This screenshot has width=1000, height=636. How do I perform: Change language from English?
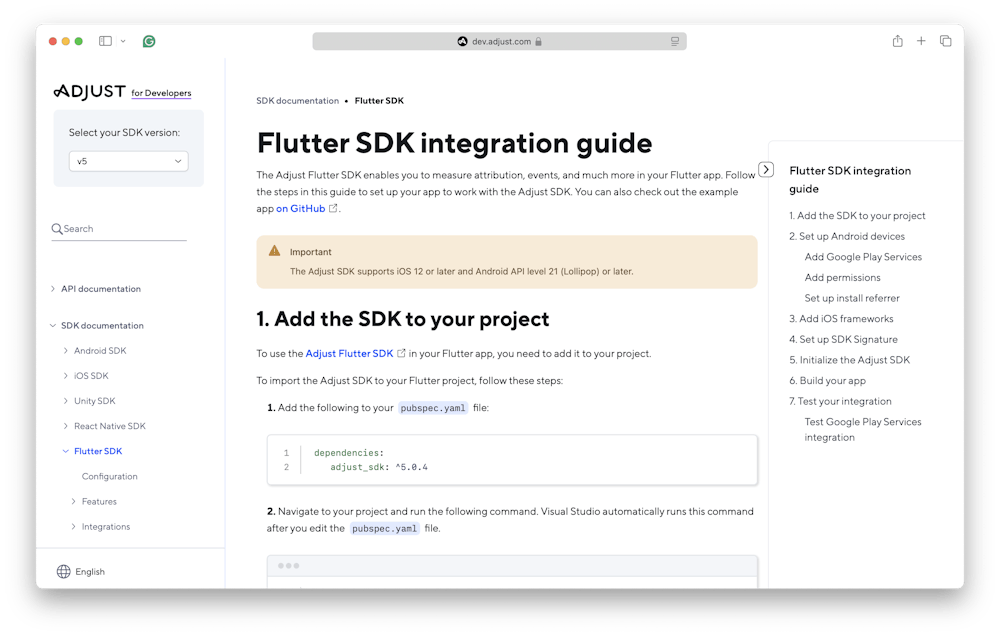(90, 572)
